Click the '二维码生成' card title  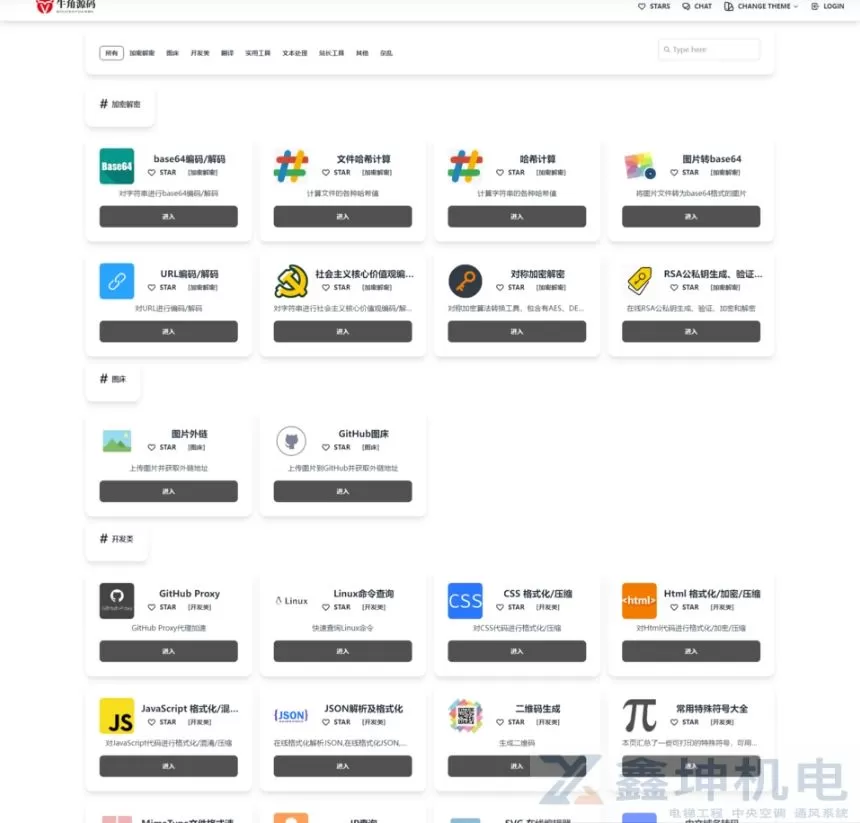tap(538, 709)
